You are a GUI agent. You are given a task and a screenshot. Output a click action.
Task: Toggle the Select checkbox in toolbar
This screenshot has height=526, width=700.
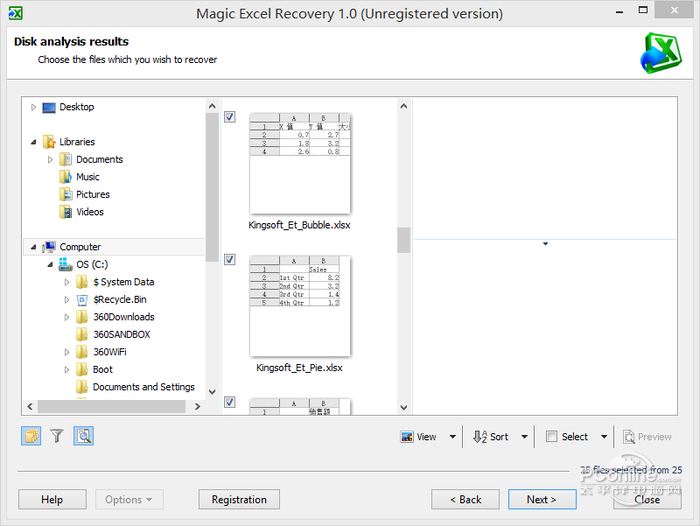point(552,436)
